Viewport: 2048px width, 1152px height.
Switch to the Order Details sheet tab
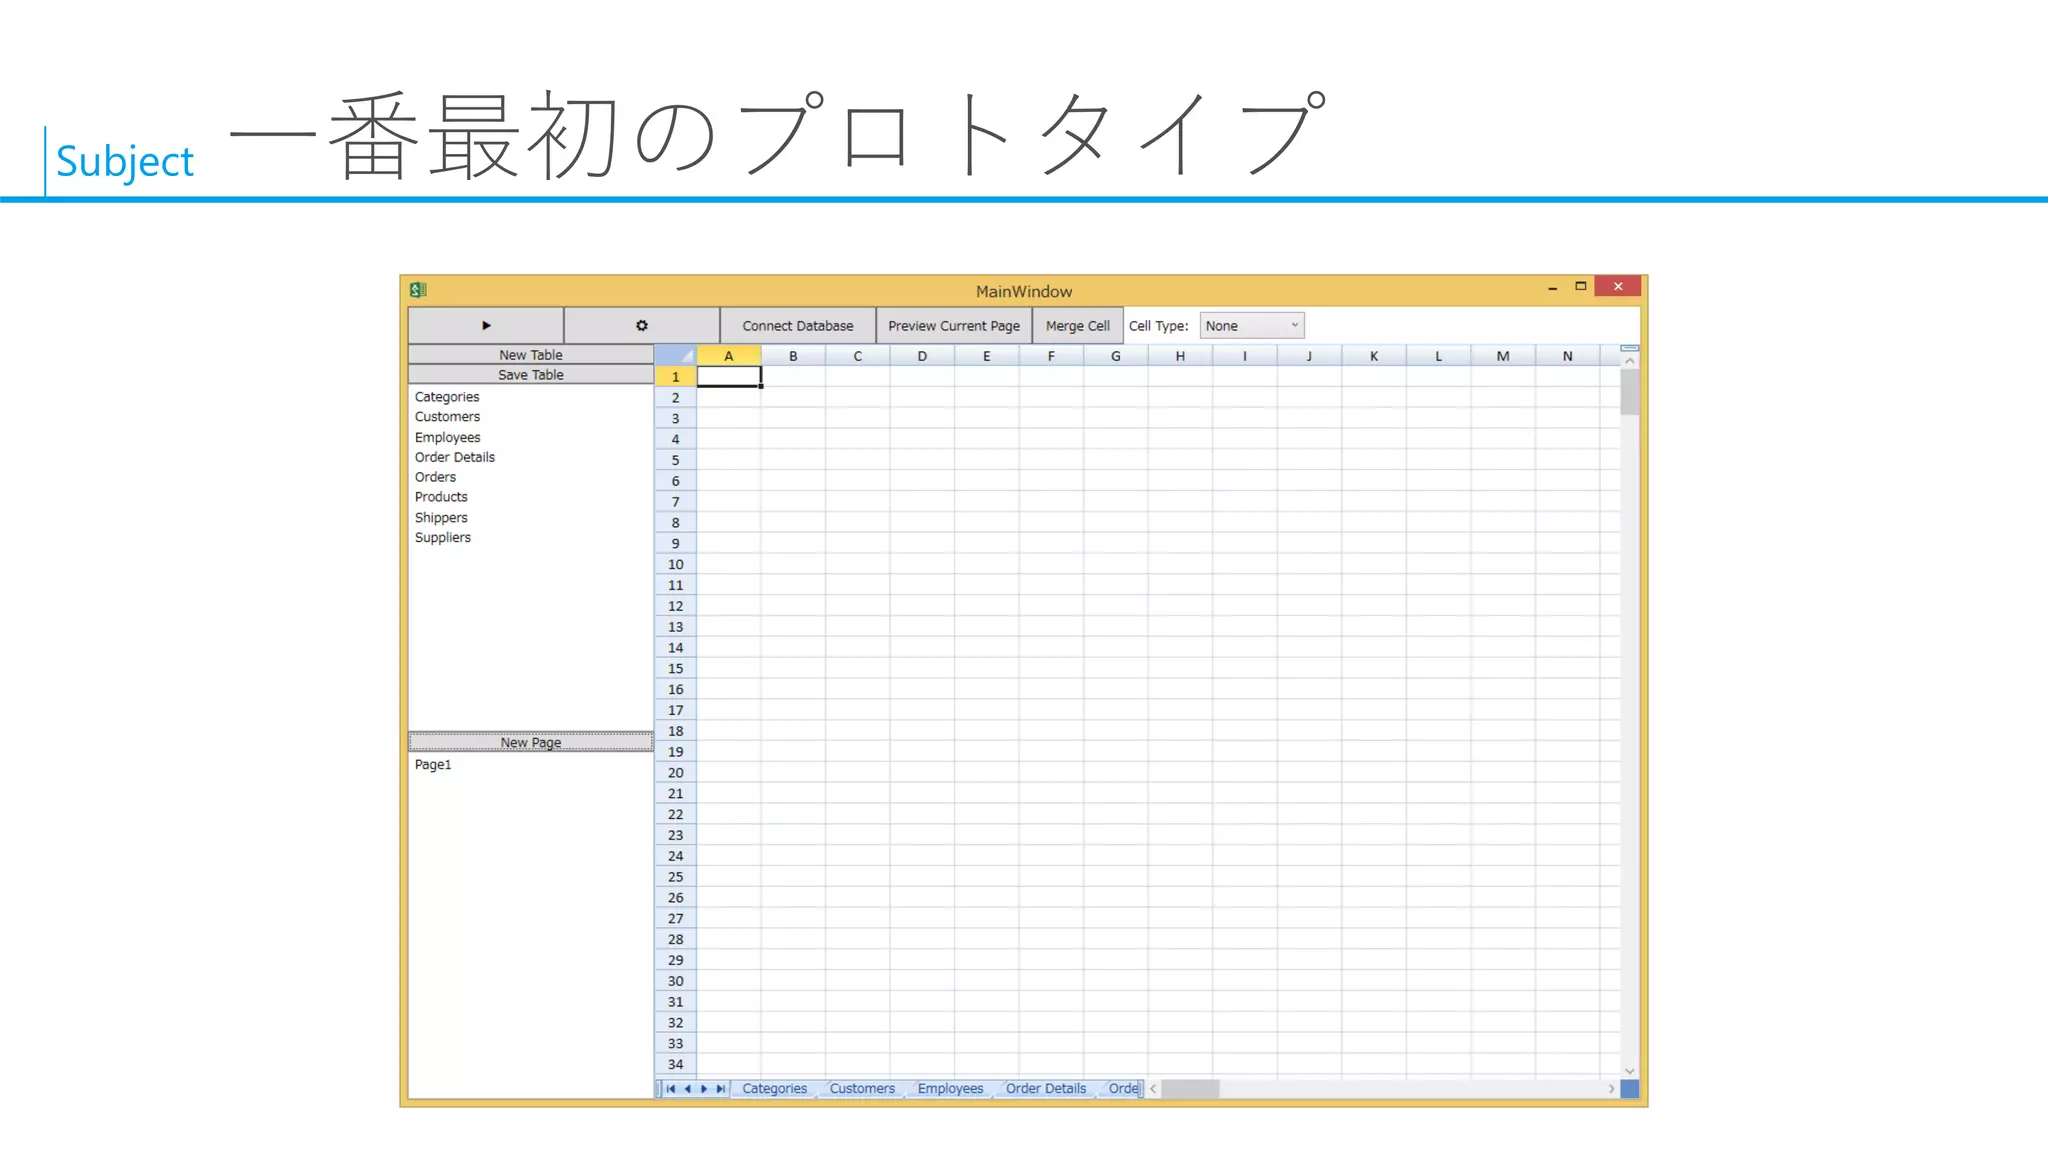(x=1045, y=1089)
